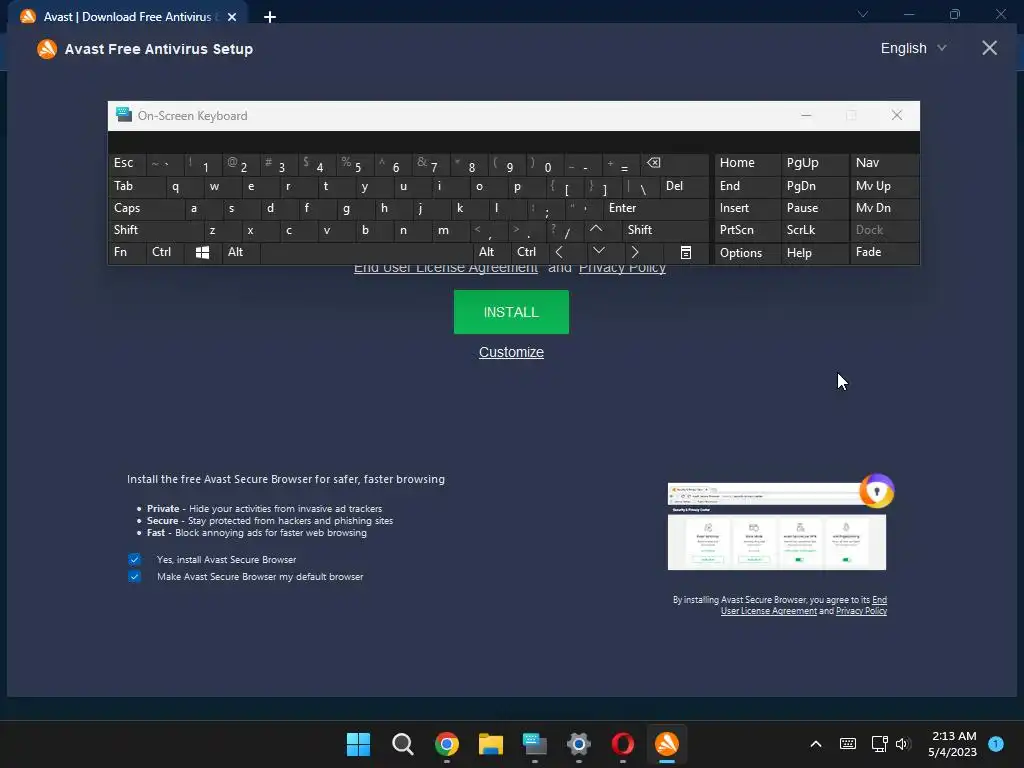Expand the English language dropdown
Viewport: 1024px width, 768px height.
tap(913, 48)
